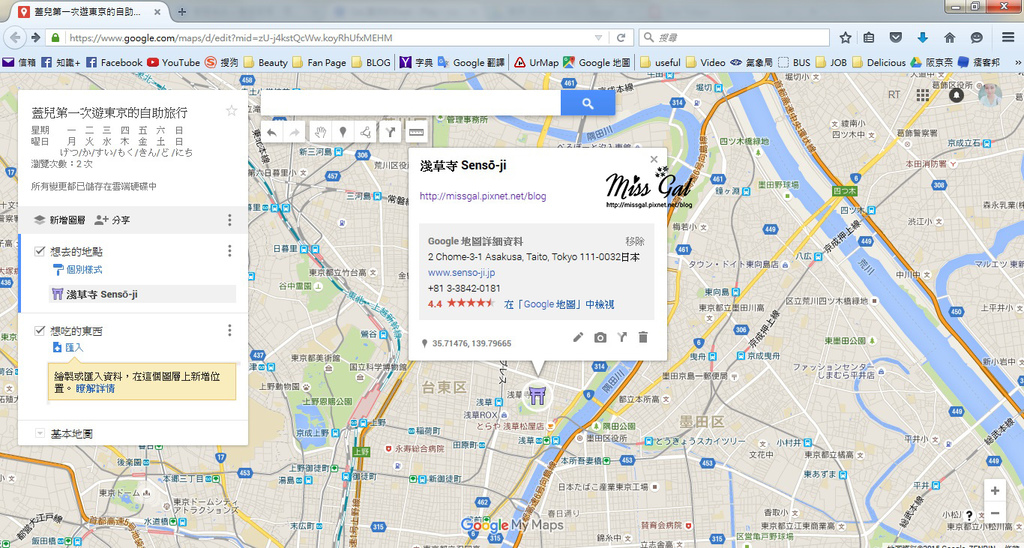Image resolution: width=1024 pixels, height=548 pixels.
Task: Open Google notifications bell icon
Action: (x=957, y=95)
